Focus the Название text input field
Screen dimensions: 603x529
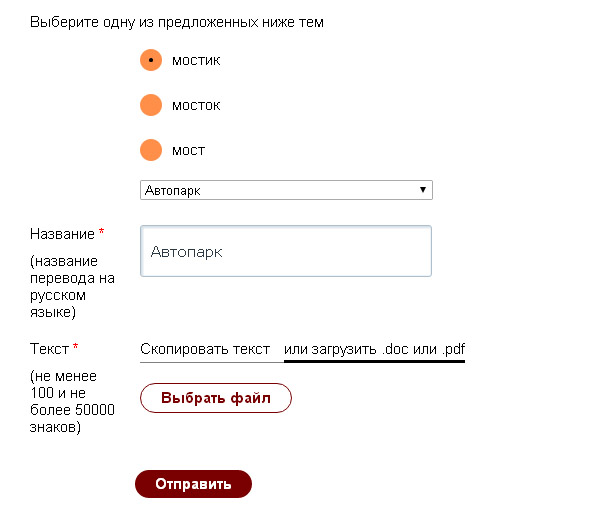click(x=286, y=251)
